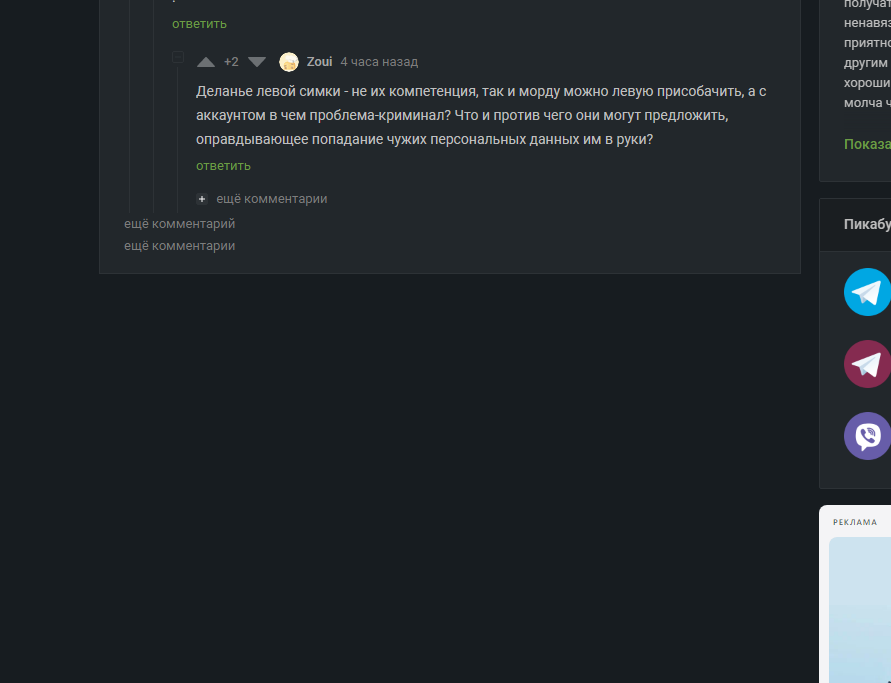
Task: Downvote the comment by Zoui
Action: [x=257, y=62]
